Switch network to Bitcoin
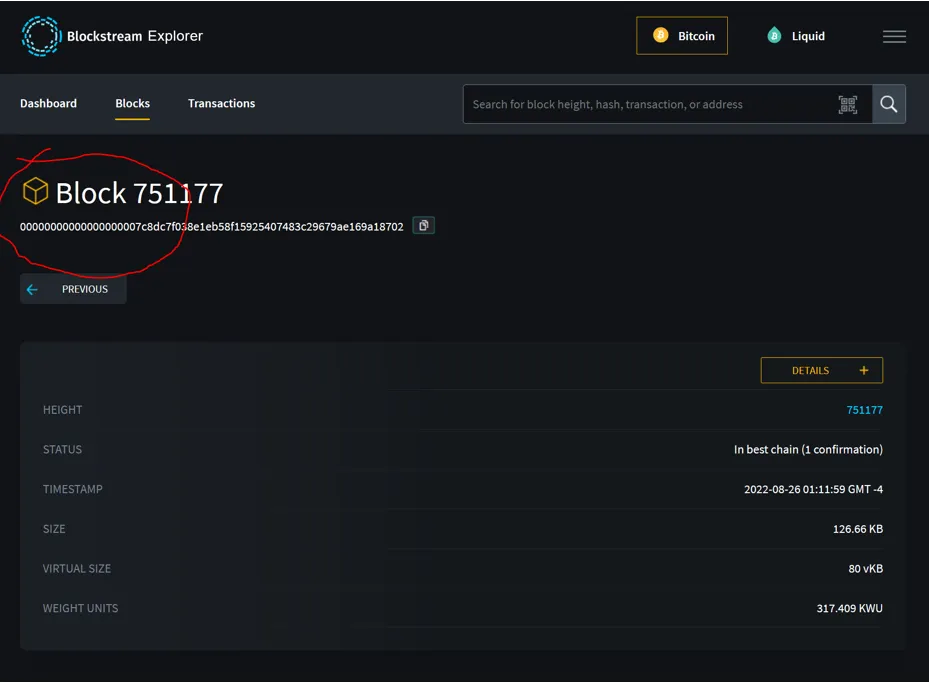Image resolution: width=929 pixels, height=683 pixels. (x=682, y=36)
